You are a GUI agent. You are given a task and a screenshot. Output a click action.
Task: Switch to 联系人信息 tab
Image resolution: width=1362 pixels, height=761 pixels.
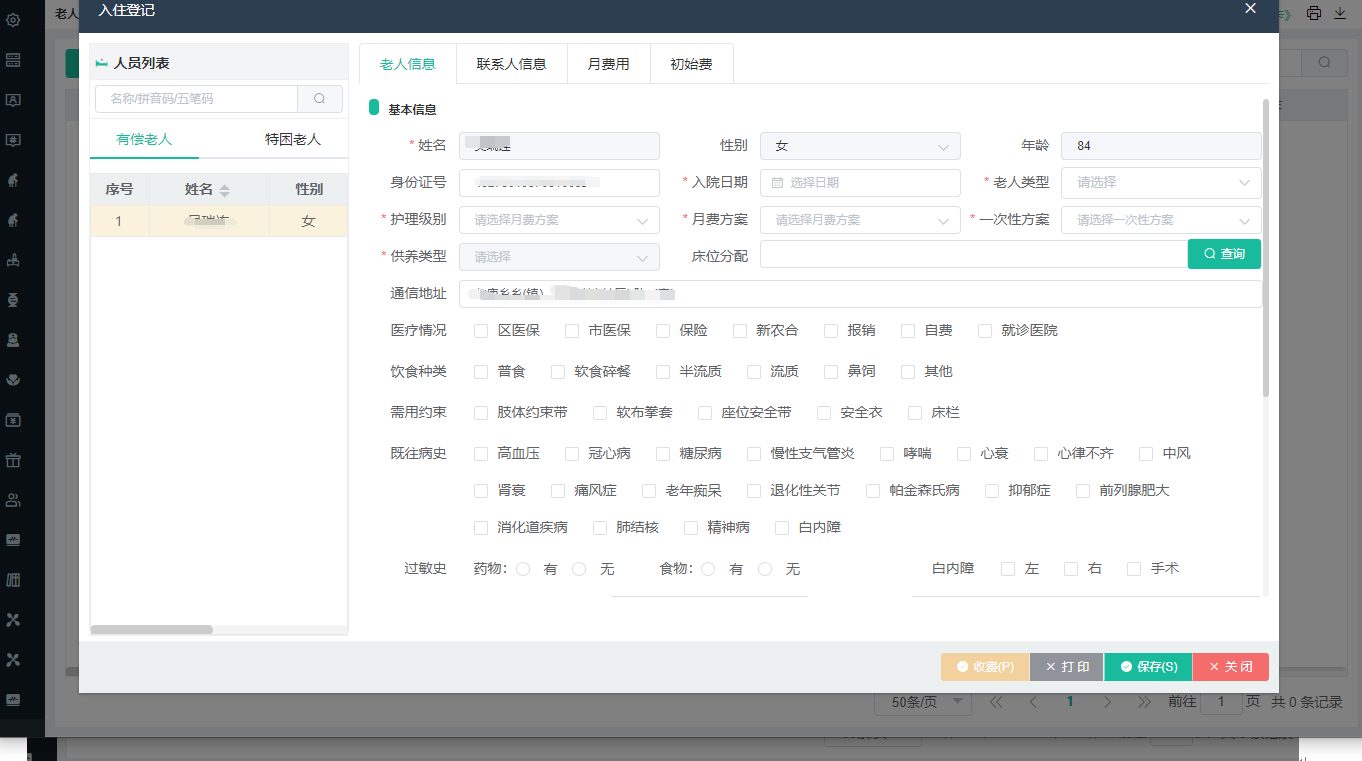pyautogui.click(x=511, y=64)
